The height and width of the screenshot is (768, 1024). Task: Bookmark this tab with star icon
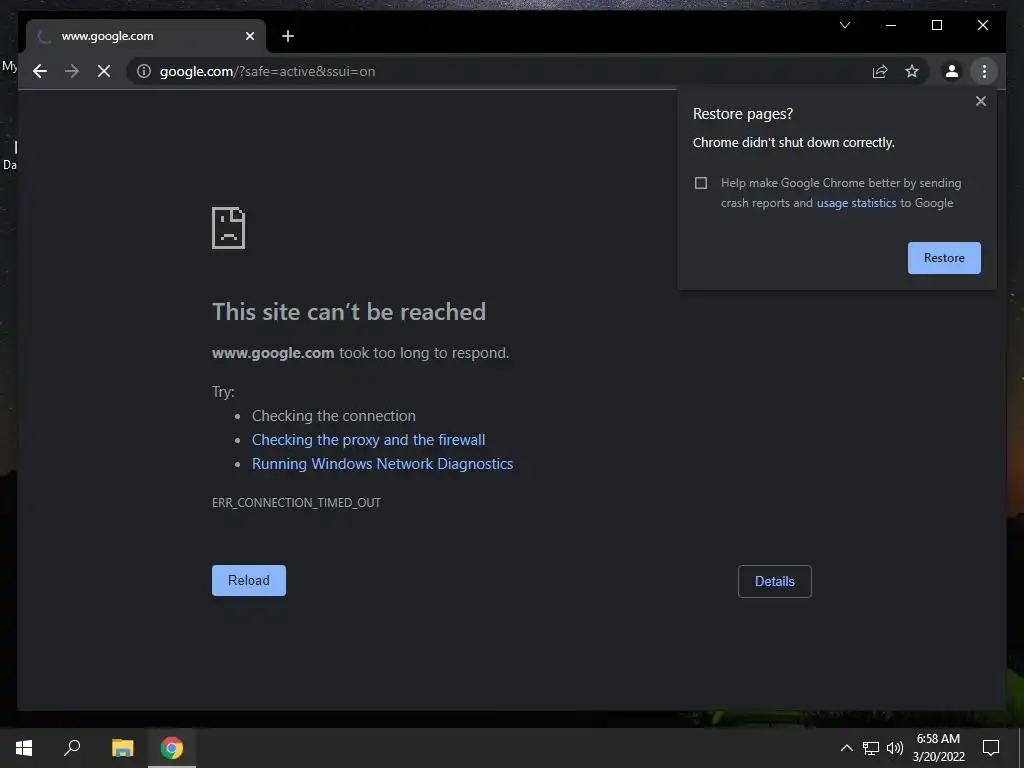[x=912, y=71]
